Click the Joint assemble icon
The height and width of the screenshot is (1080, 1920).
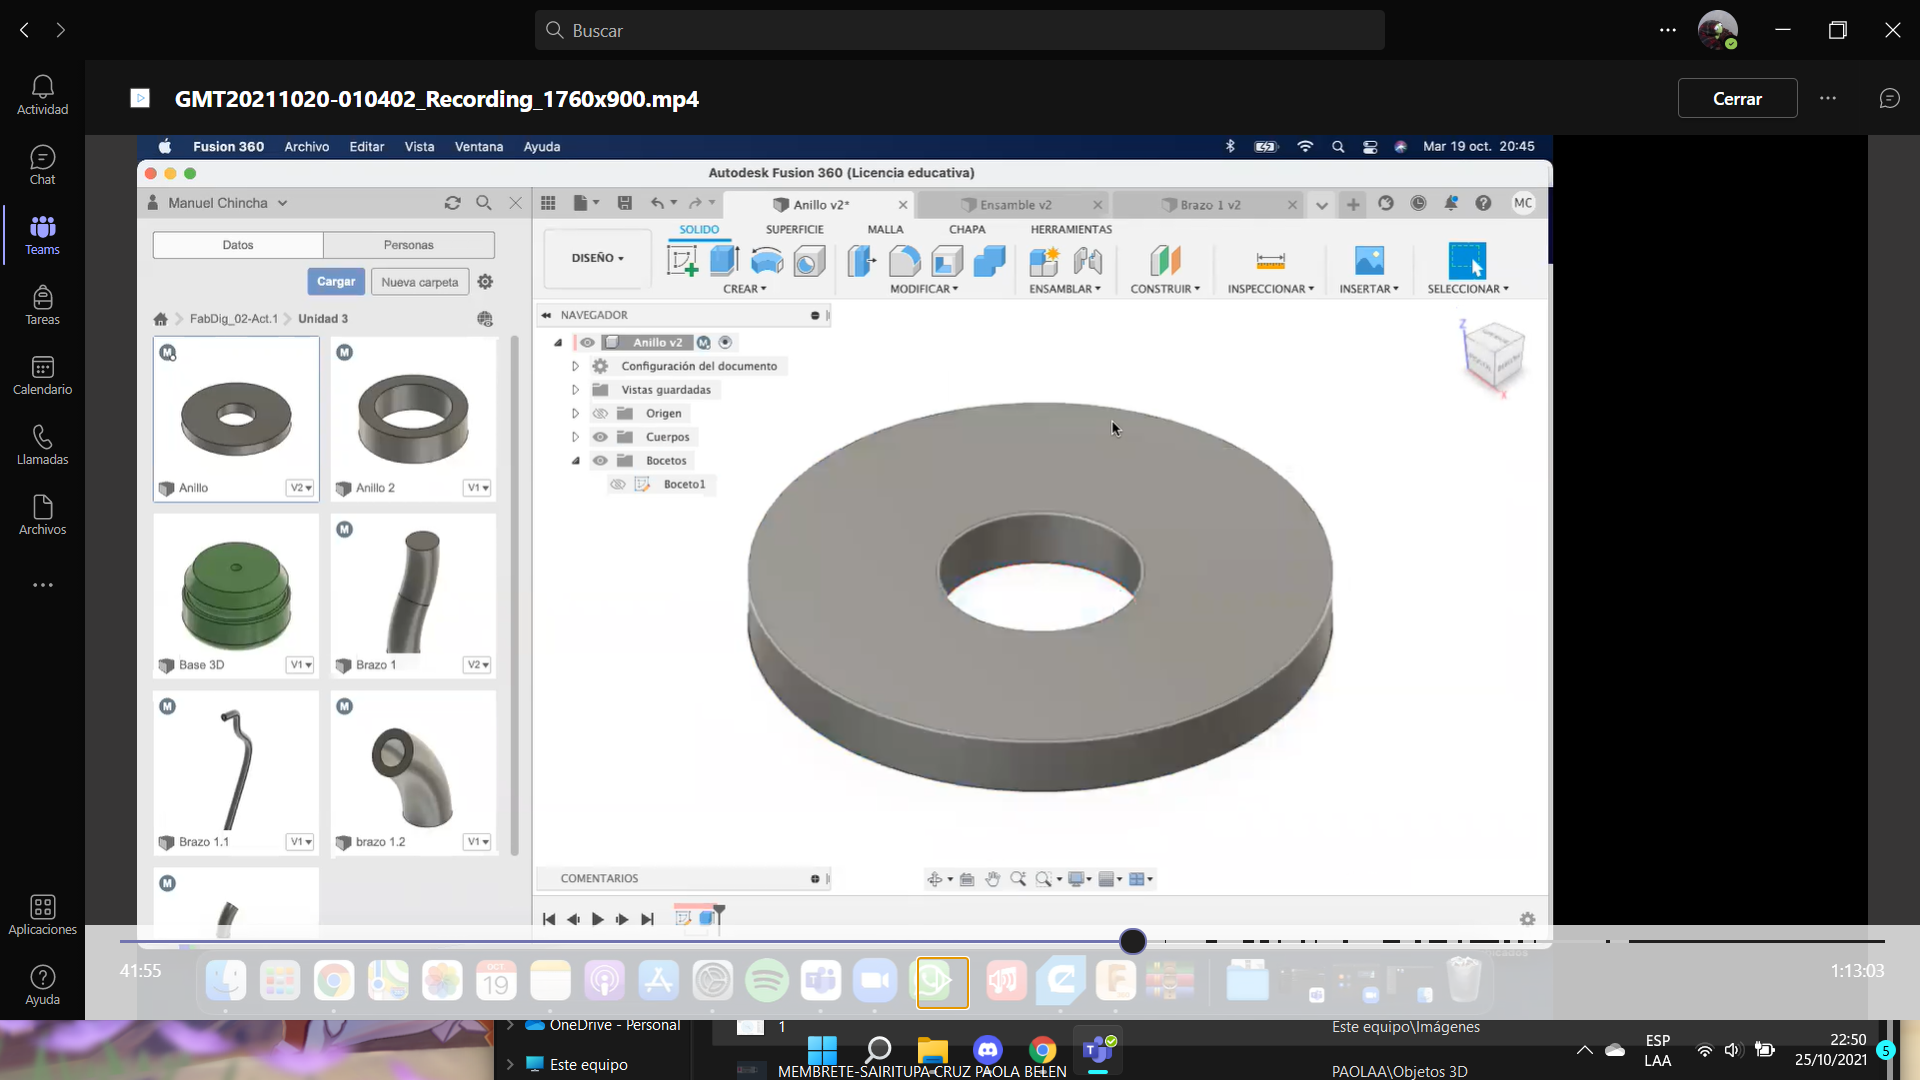1087,261
